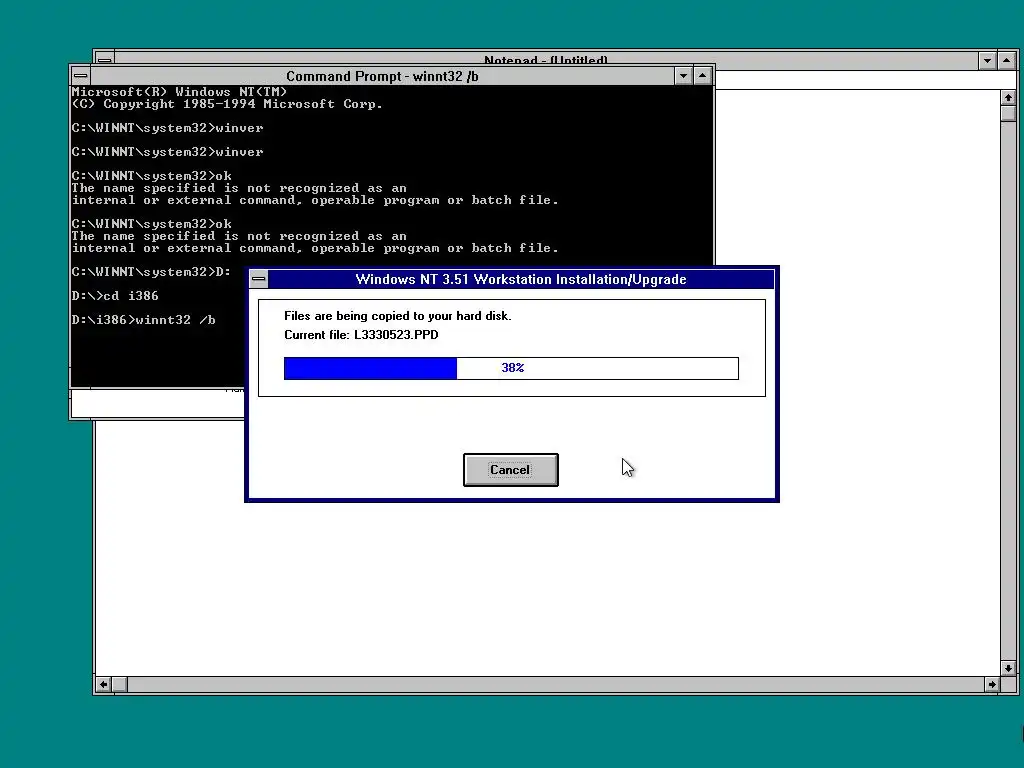
Task: Click Notepad horizontal scrollbar right arrow
Action: click(x=992, y=684)
